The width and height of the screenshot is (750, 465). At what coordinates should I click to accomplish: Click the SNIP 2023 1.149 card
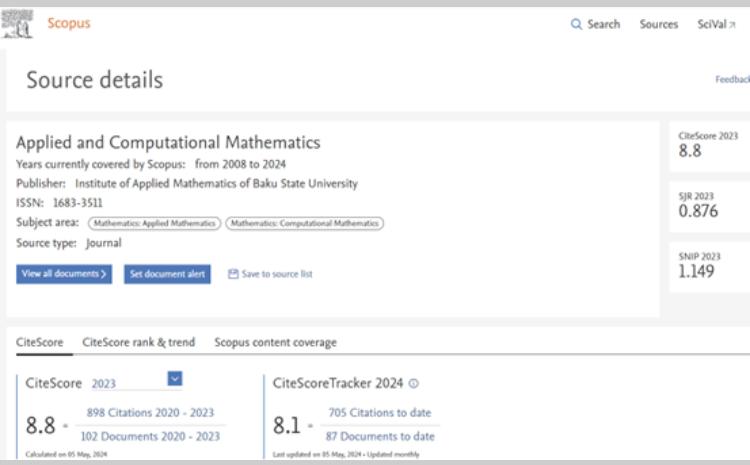pyautogui.click(x=709, y=267)
